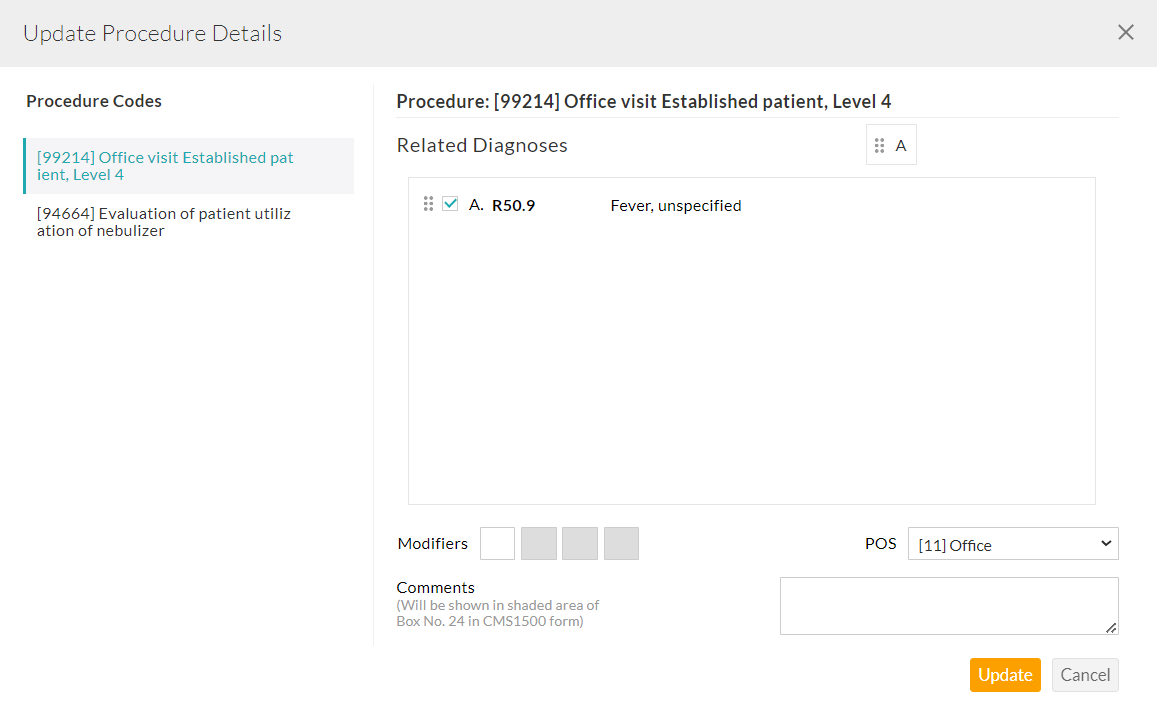Grab the drag handle beside diagnosis A chip

coord(880,146)
